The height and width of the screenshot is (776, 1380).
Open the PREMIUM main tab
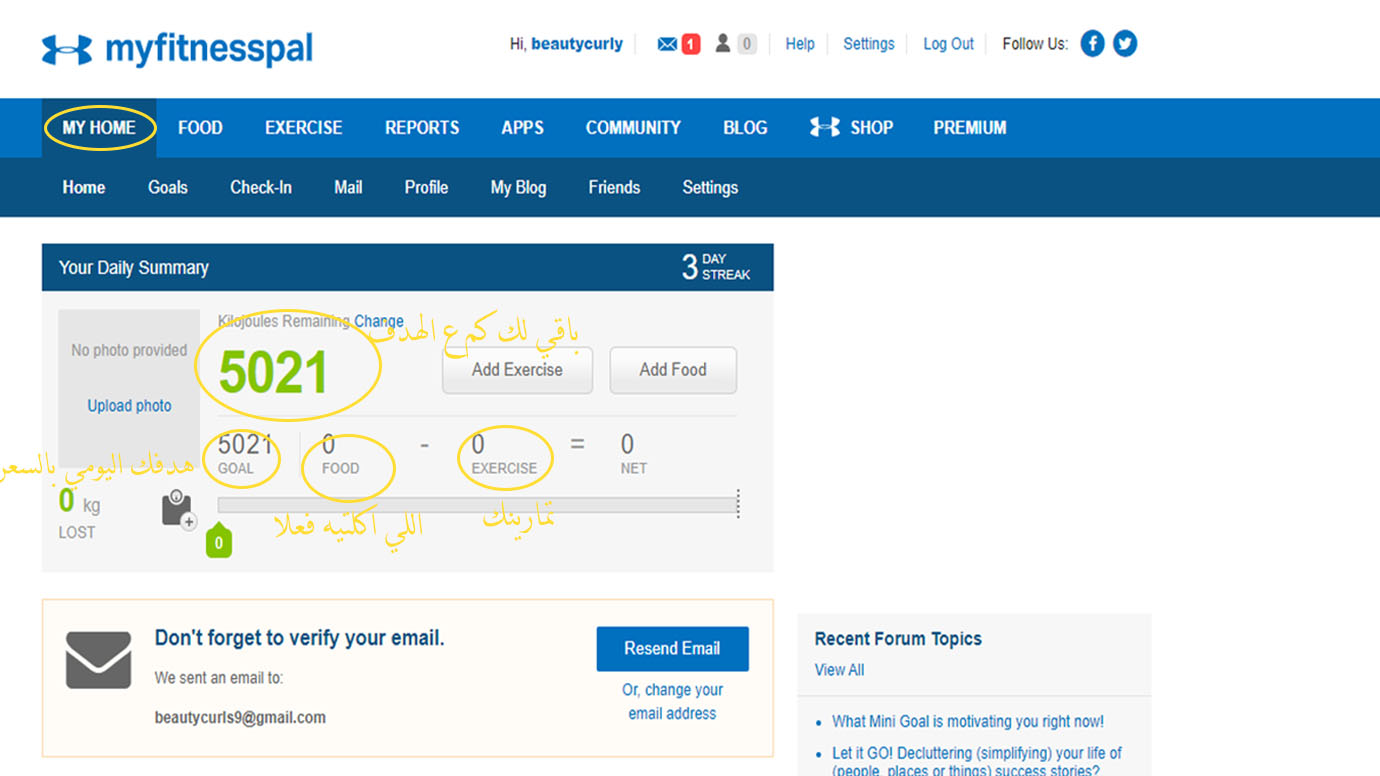[x=970, y=128]
